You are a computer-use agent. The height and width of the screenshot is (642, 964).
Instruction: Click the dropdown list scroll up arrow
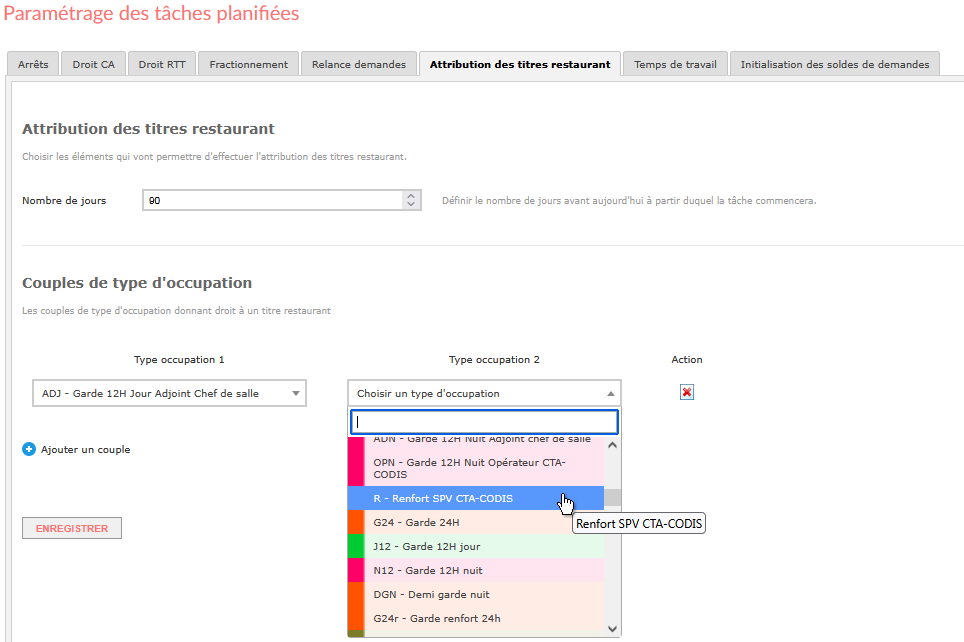tap(612, 445)
